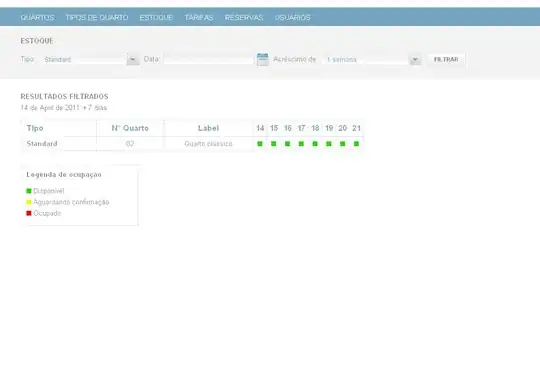Open the Quartos menu item

point(37,17)
